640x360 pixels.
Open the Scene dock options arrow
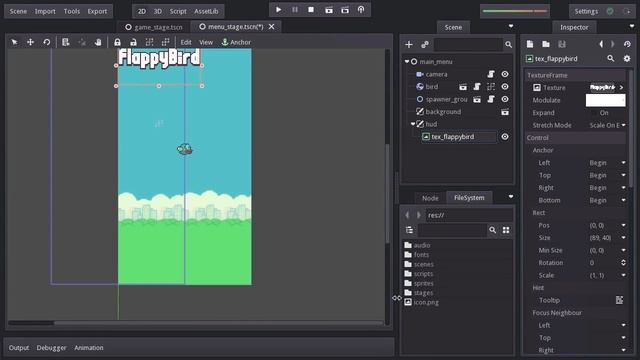click(x=511, y=26)
